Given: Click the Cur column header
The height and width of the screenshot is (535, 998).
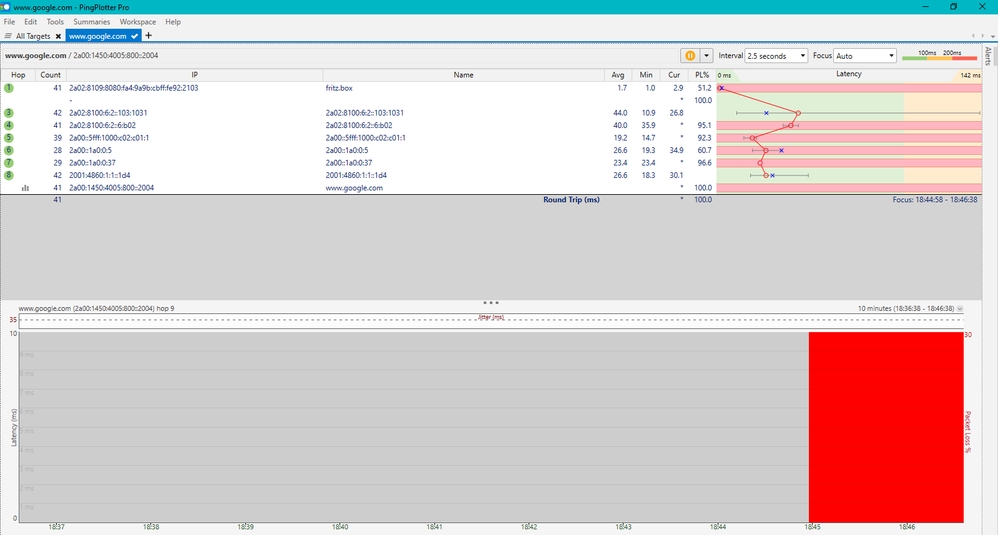Looking at the screenshot, I should [673, 75].
